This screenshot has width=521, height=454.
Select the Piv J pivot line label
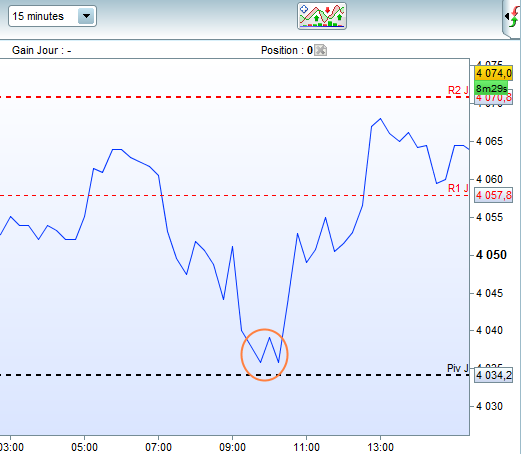458,368
